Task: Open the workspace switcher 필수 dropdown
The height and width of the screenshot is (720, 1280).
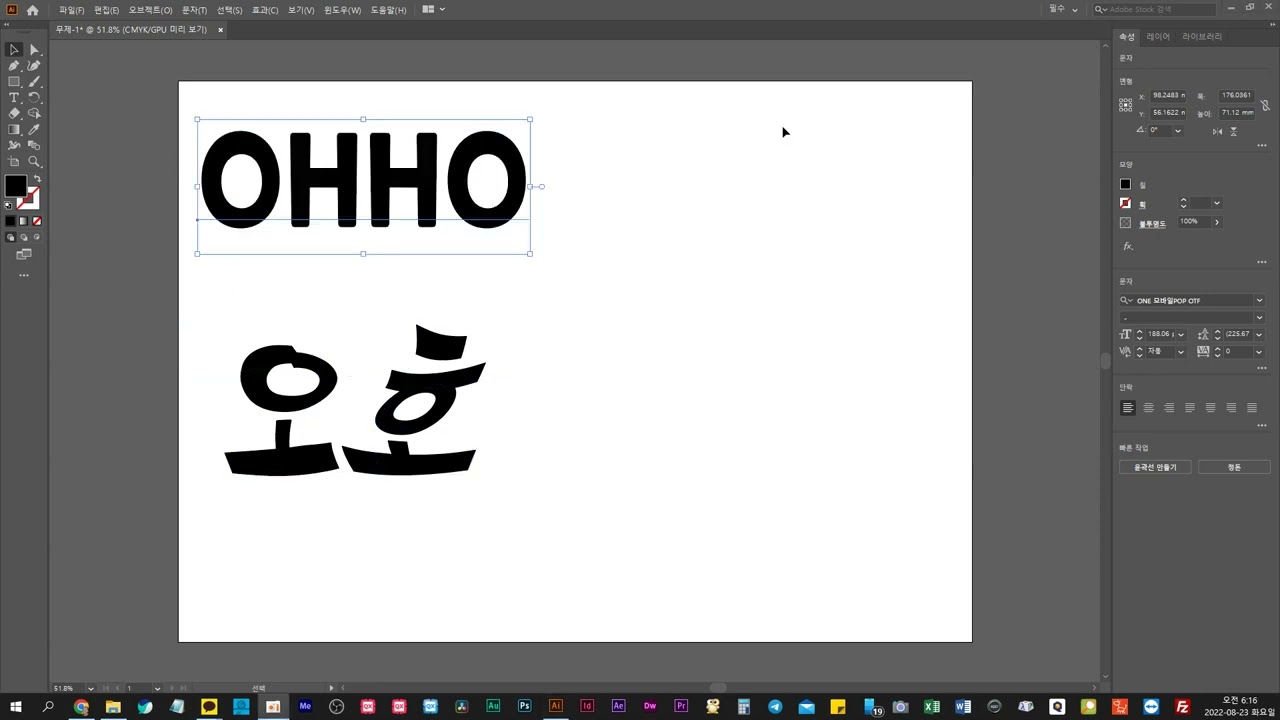Action: pyautogui.click(x=1063, y=9)
